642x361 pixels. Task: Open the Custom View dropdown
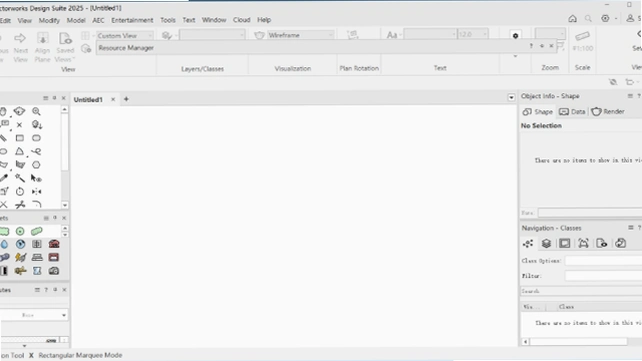coord(125,36)
